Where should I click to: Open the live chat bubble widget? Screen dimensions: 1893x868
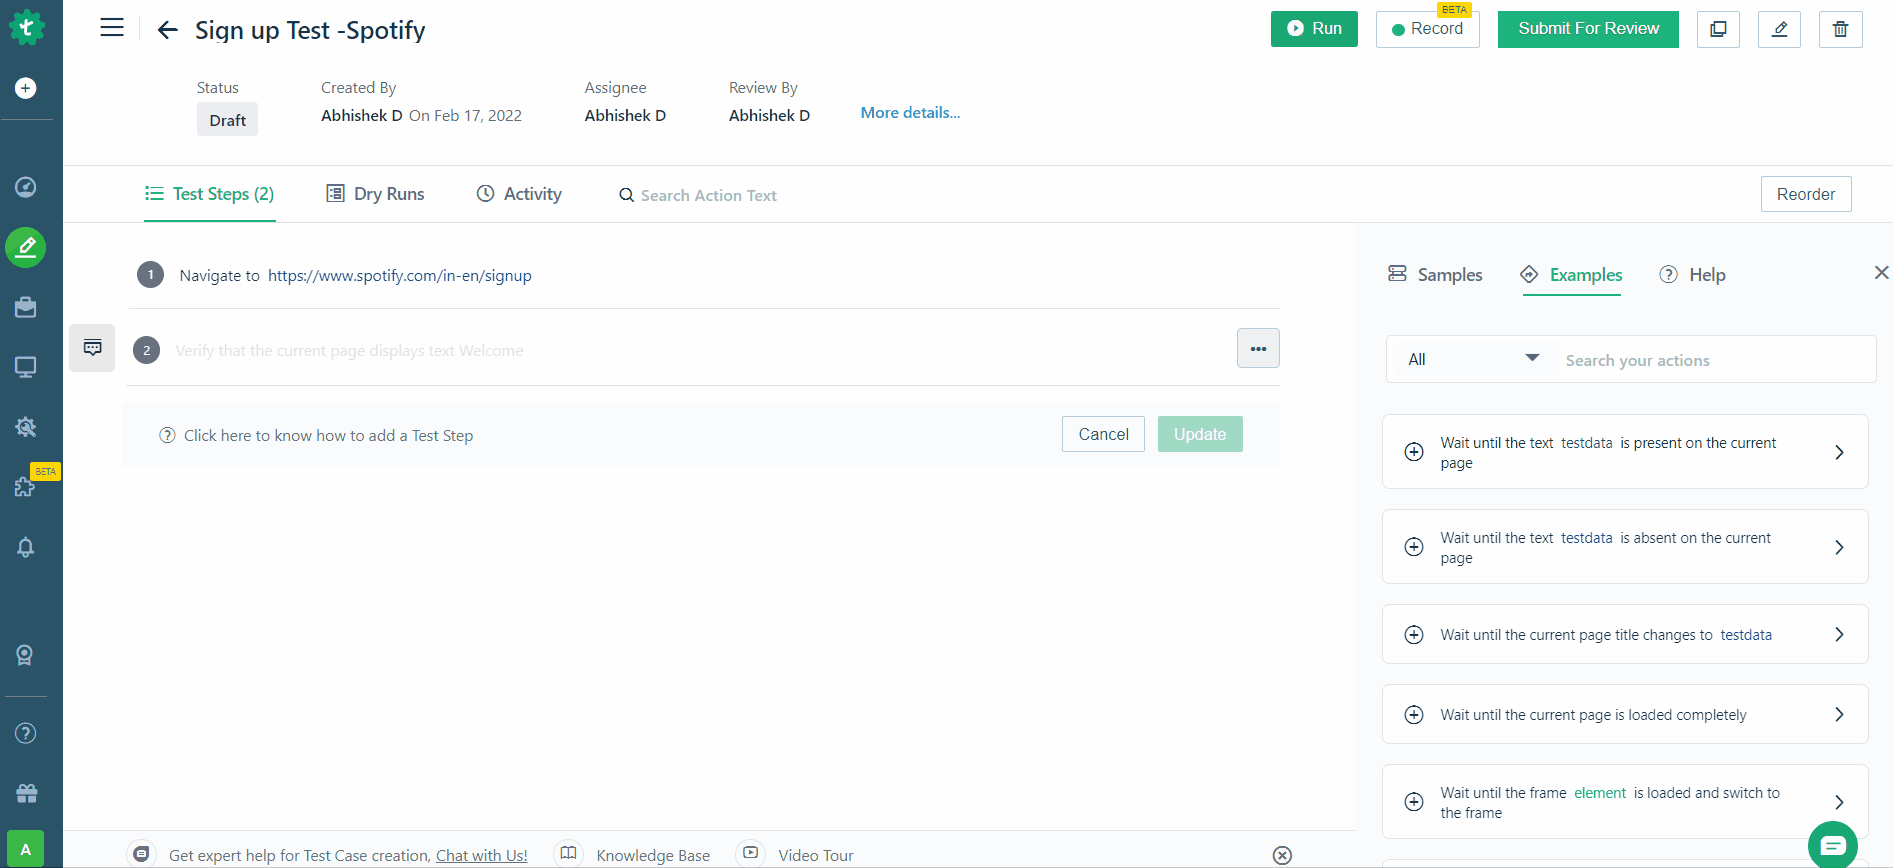tap(1833, 845)
